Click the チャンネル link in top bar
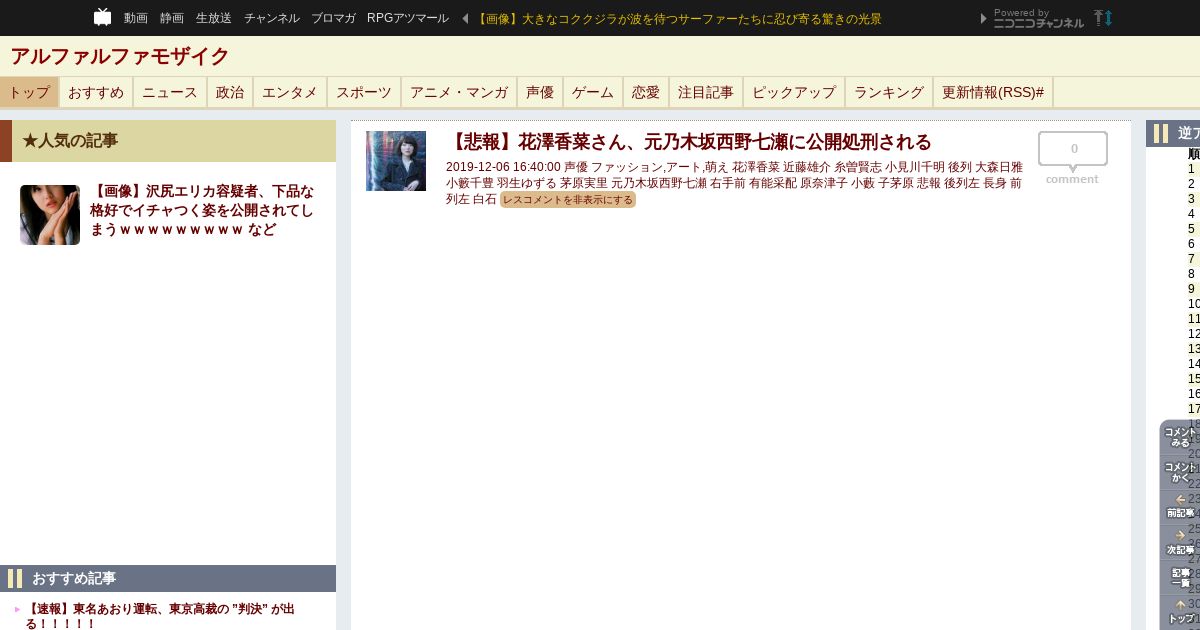Image resolution: width=1200 pixels, height=630 pixels. click(x=272, y=18)
